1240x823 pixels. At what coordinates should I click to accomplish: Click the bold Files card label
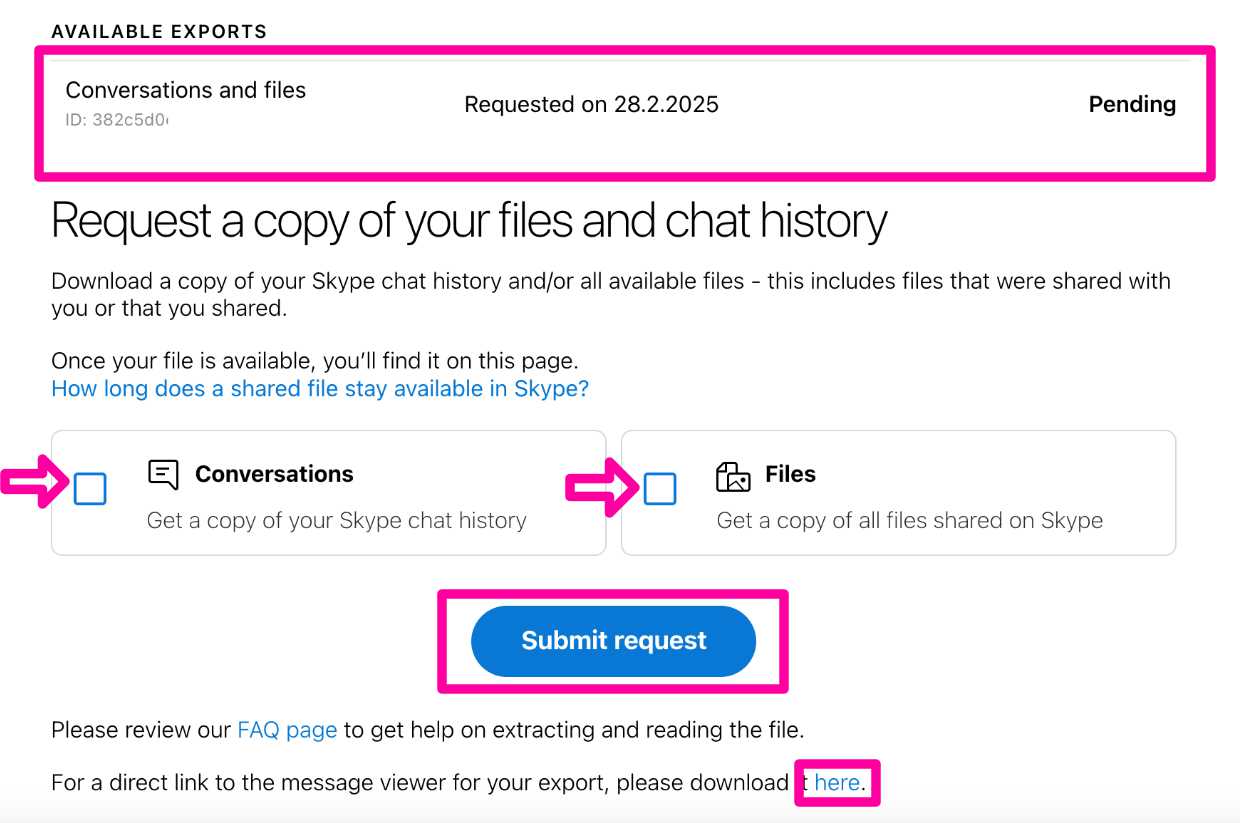pos(790,474)
